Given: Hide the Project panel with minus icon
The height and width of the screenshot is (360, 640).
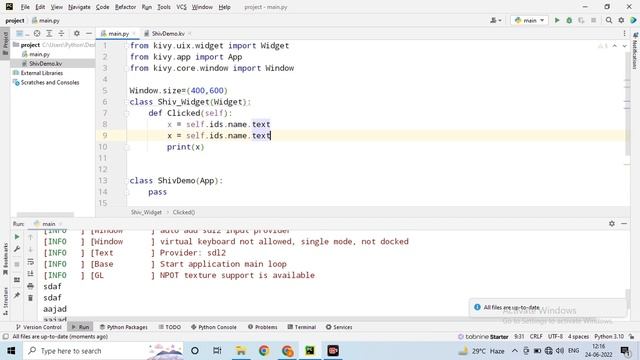Looking at the screenshot, I should coord(89,33).
